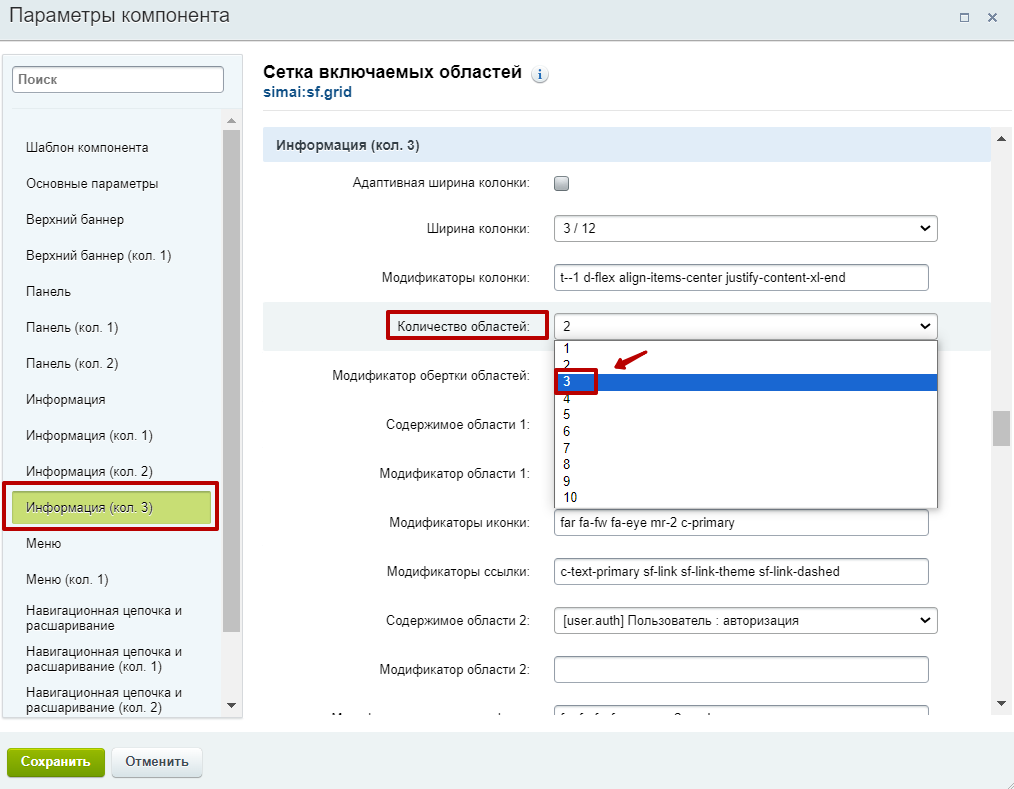Close the component parameters dialog
The height and width of the screenshot is (789, 1014).
pos(992,17)
